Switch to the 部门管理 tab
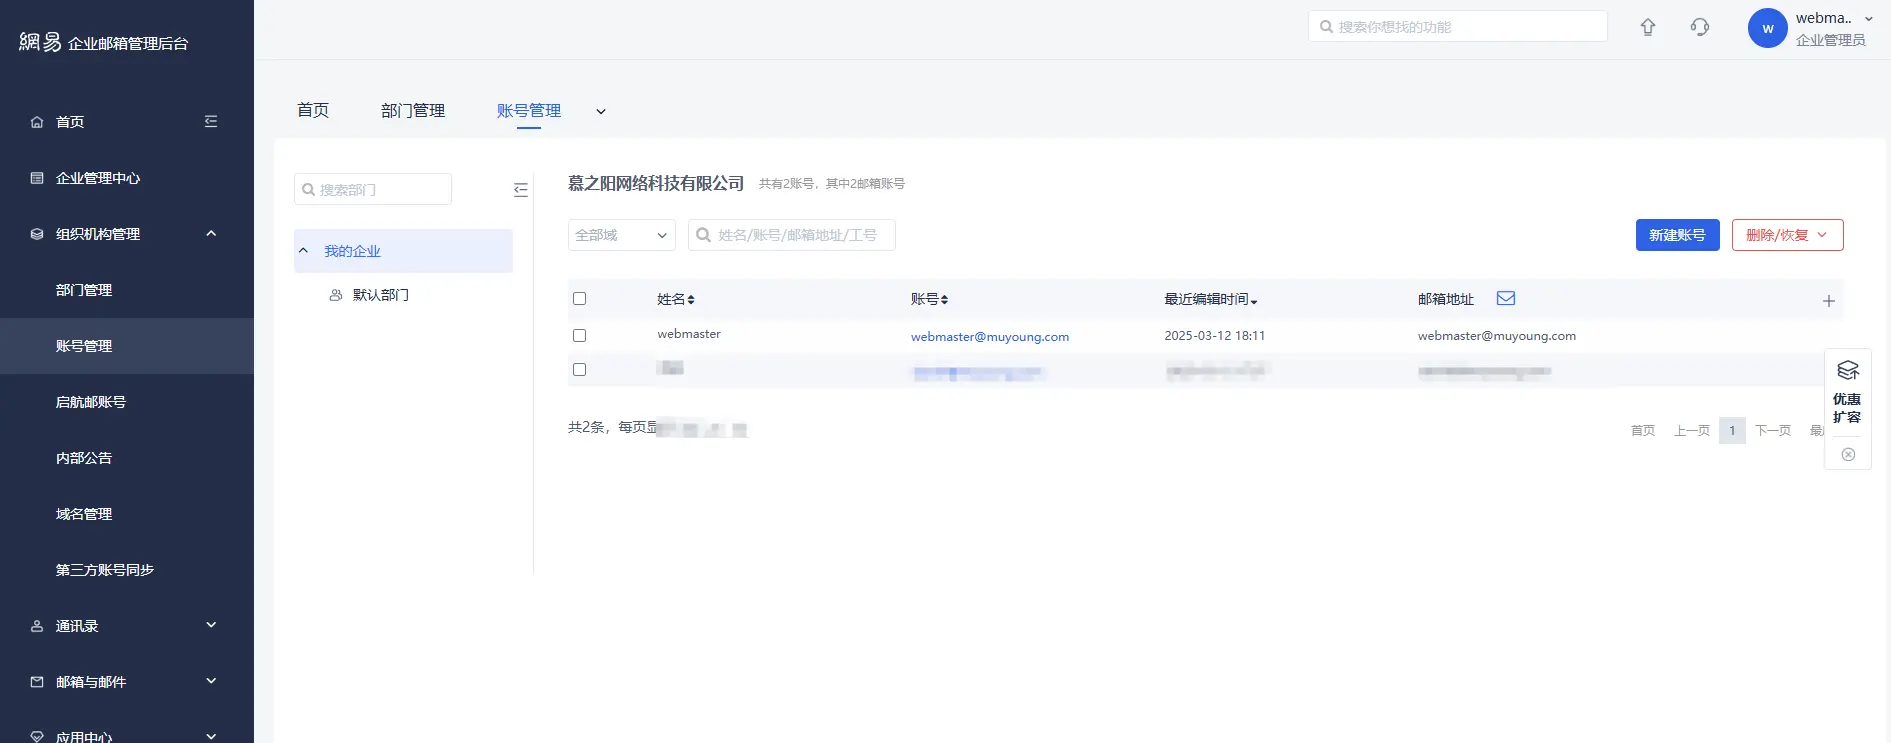Viewport: 1891px width, 743px height. pos(412,111)
